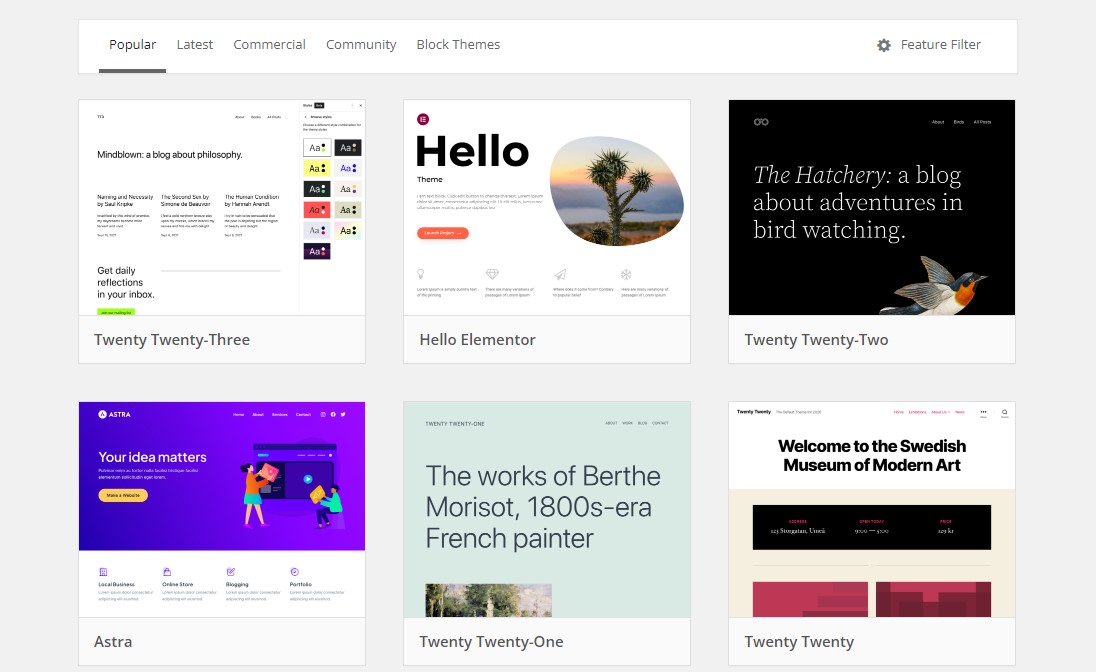The height and width of the screenshot is (672, 1096).
Task: Click the Portfolio icon in Astra preview
Action: [295, 572]
